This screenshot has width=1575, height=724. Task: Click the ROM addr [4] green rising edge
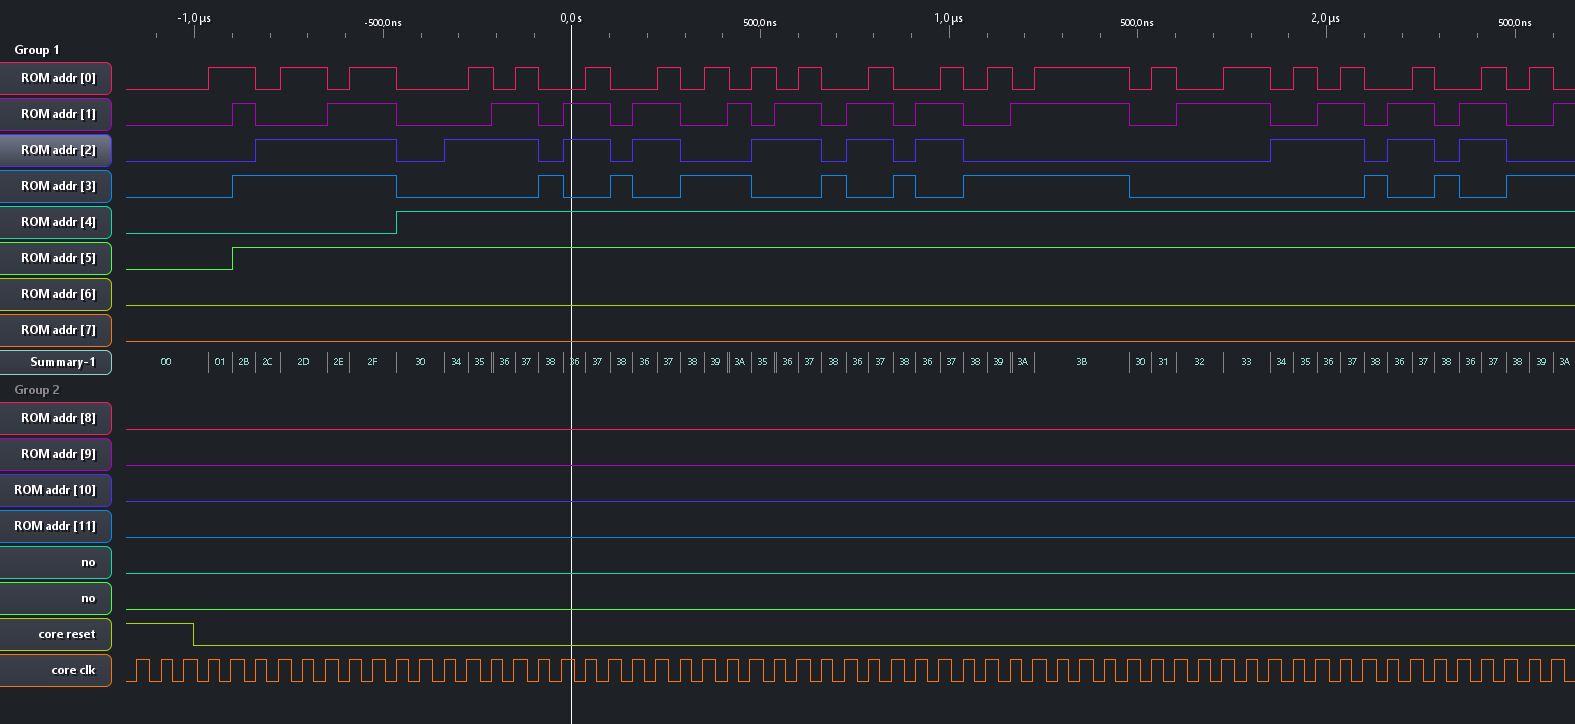click(396, 222)
